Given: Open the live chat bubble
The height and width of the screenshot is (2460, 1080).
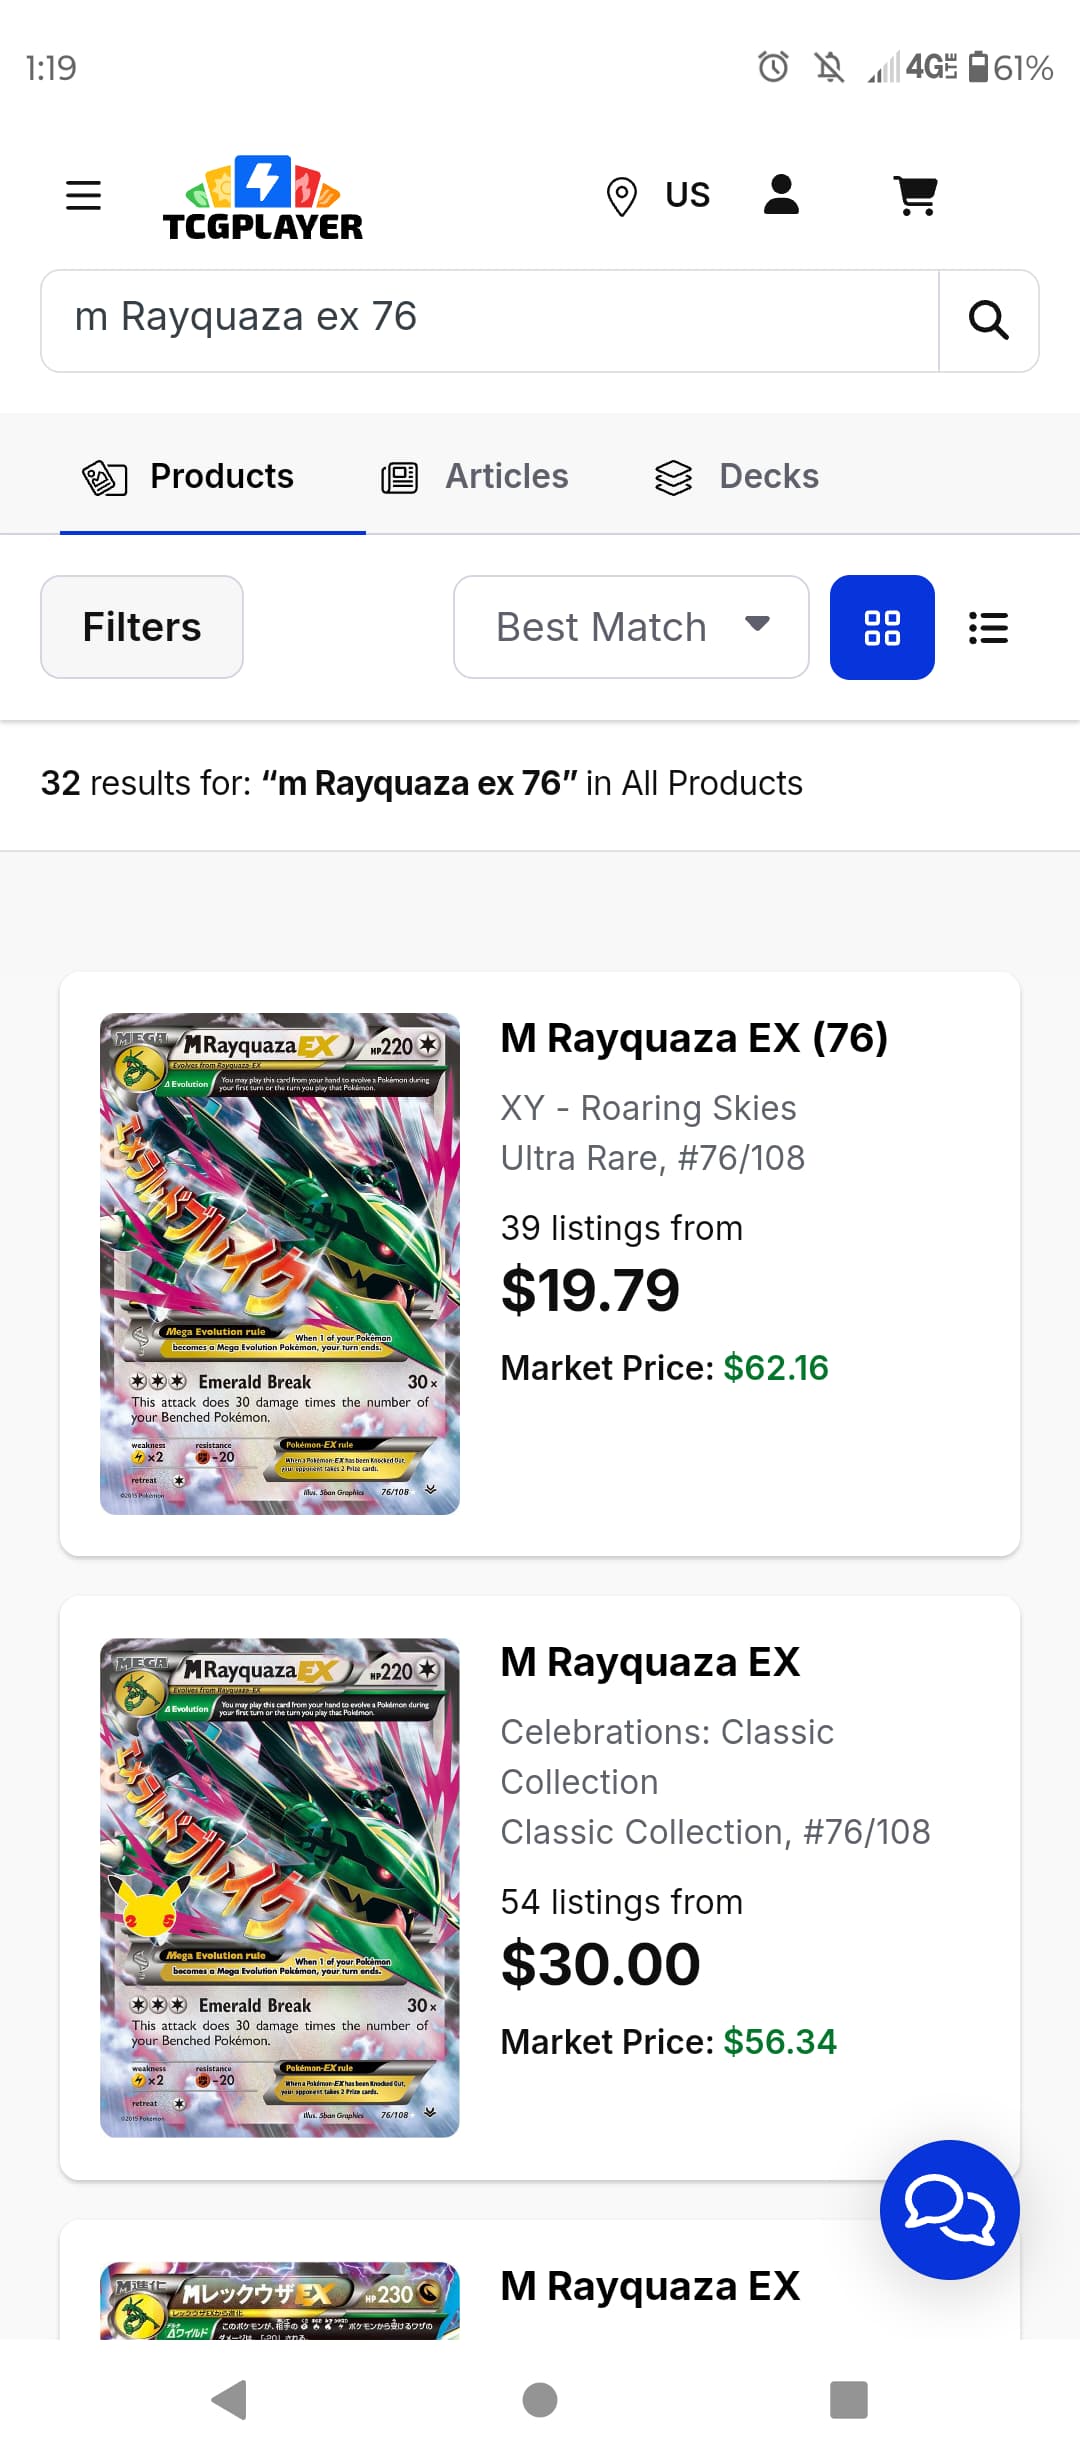Looking at the screenshot, I should tap(949, 2209).
